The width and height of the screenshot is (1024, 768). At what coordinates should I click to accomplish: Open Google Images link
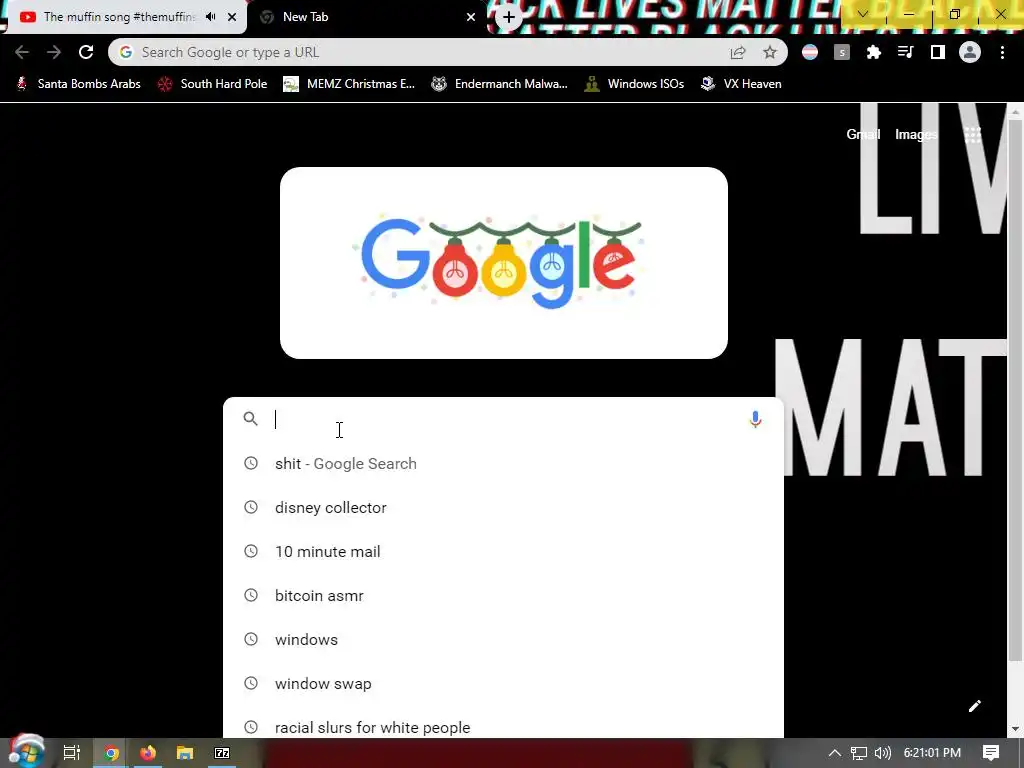coord(916,135)
